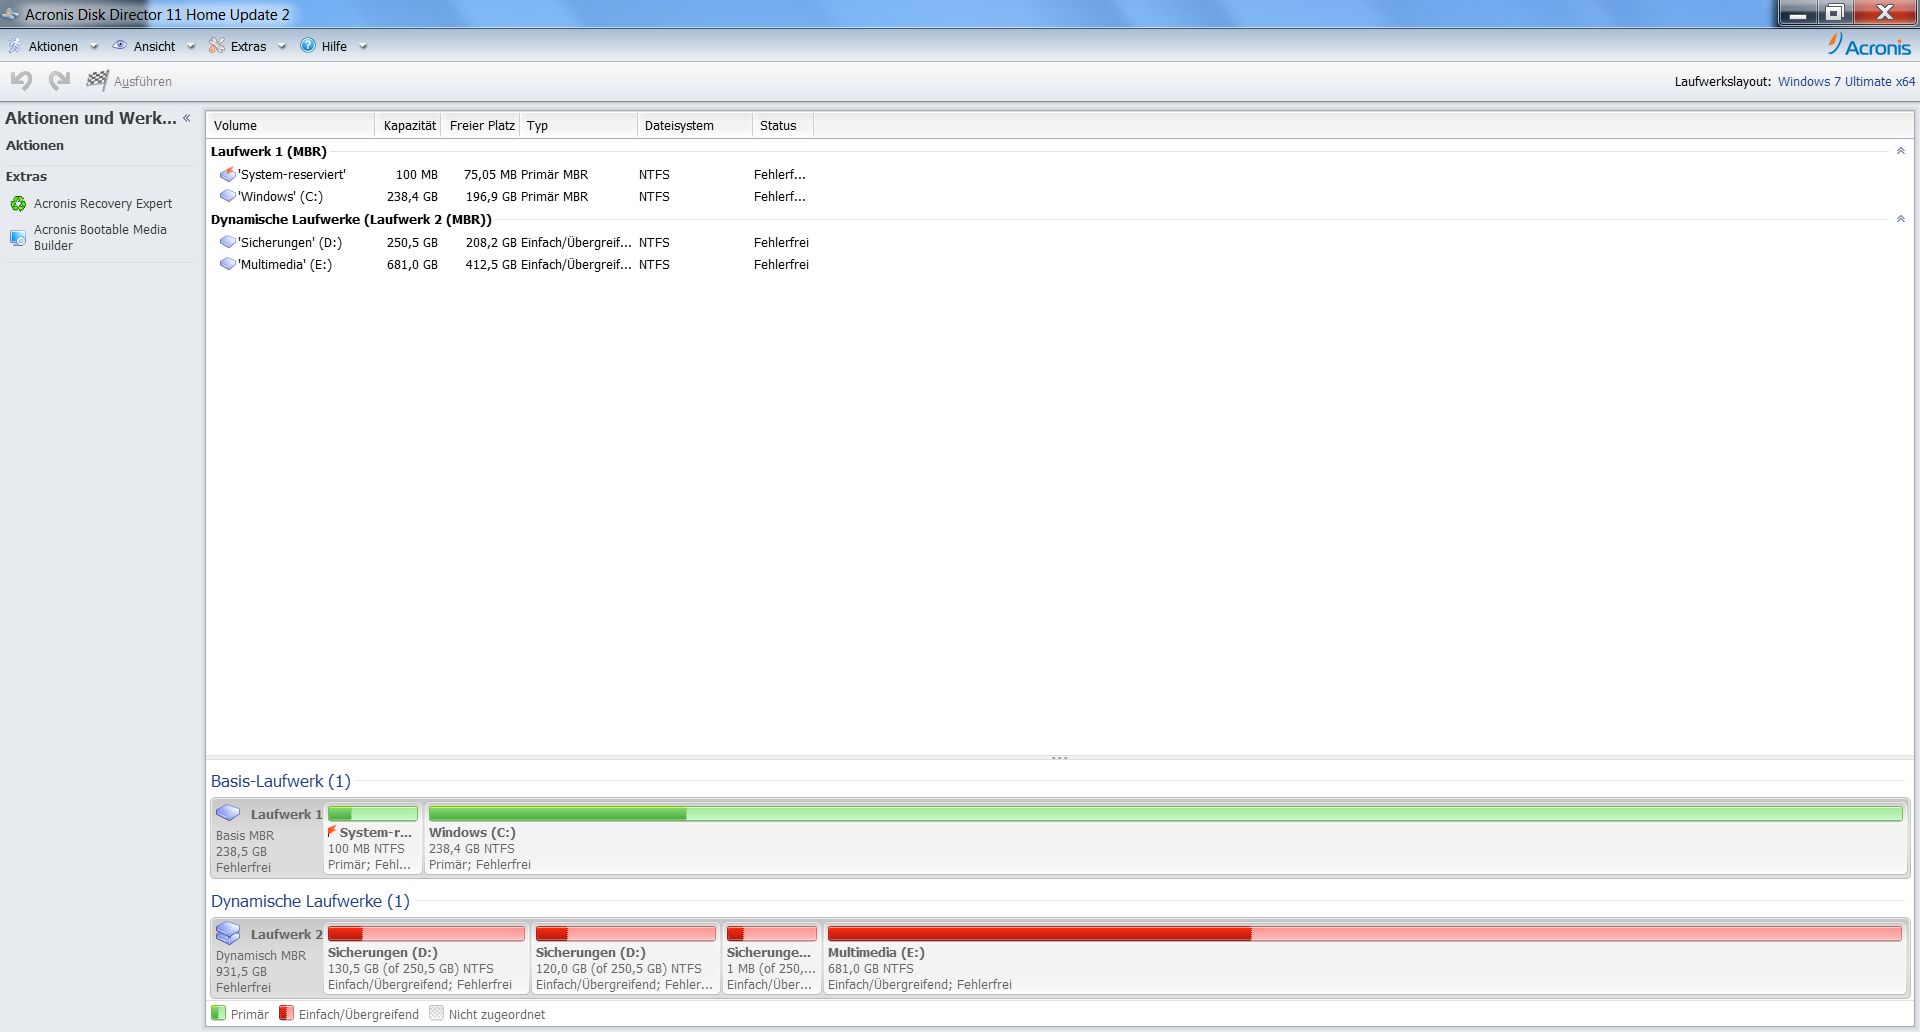Click the Multimedia (E:) red usage bar
Image resolution: width=1920 pixels, height=1032 pixels.
(x=1364, y=934)
